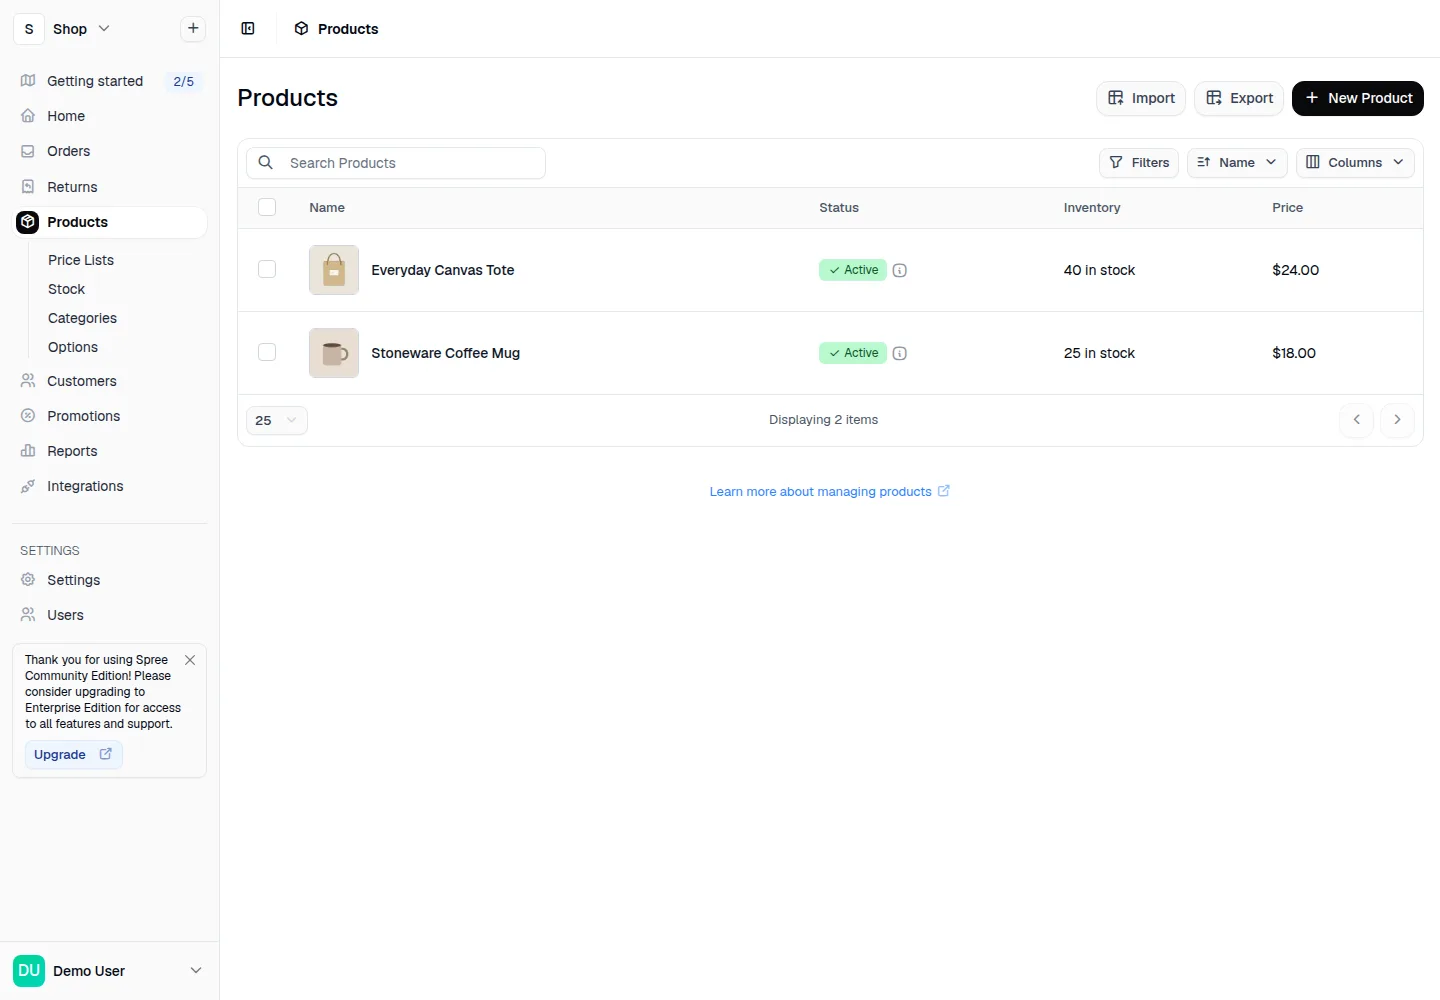Image resolution: width=1440 pixels, height=1000 pixels.
Task: Open the Filters panel
Action: point(1139,162)
